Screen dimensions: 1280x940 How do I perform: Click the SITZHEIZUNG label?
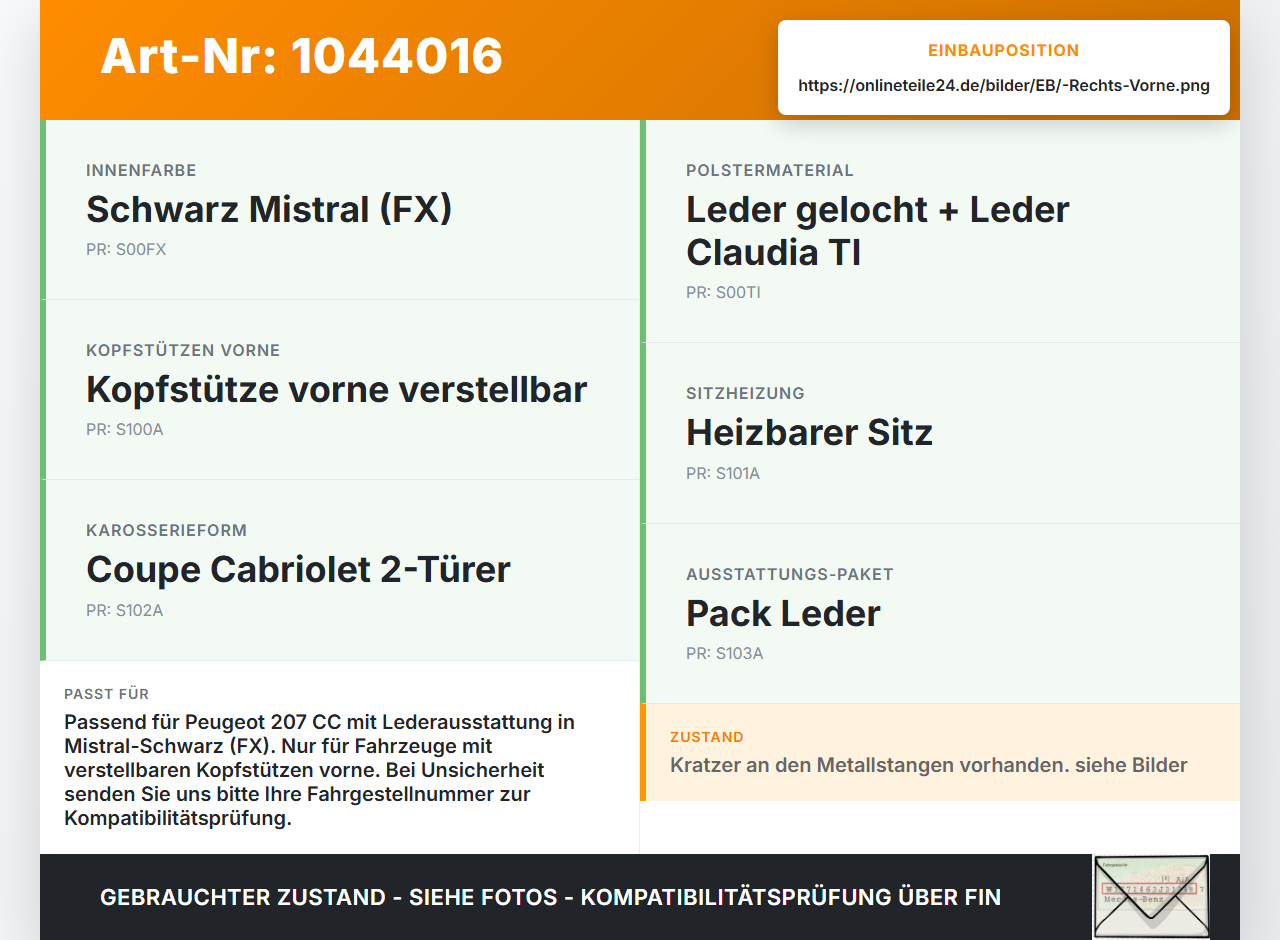[x=745, y=394]
